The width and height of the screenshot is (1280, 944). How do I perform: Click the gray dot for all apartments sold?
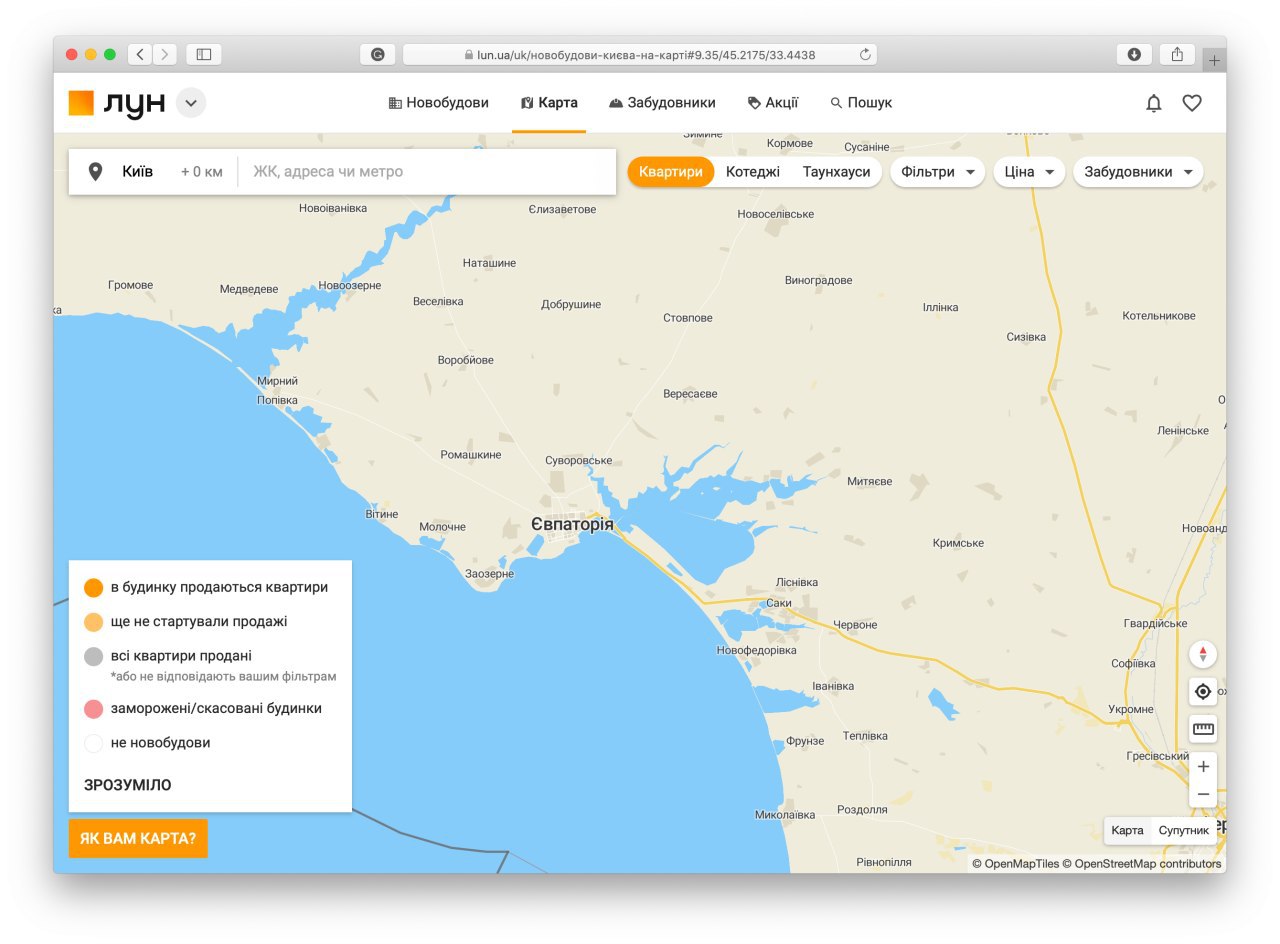(x=93, y=657)
